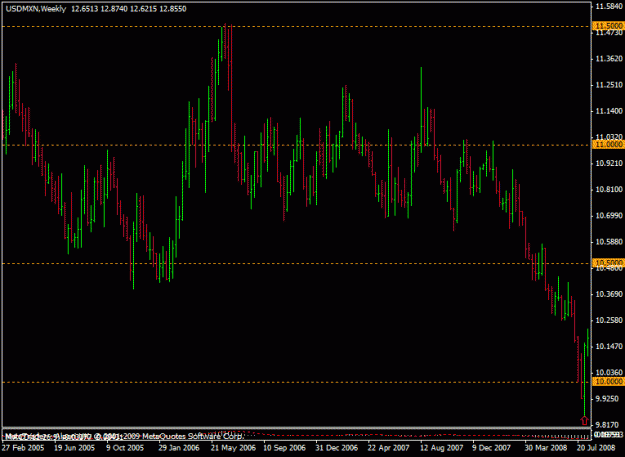Click the 19 Jun 2005 date label
The width and height of the screenshot is (625, 457).
(75, 448)
